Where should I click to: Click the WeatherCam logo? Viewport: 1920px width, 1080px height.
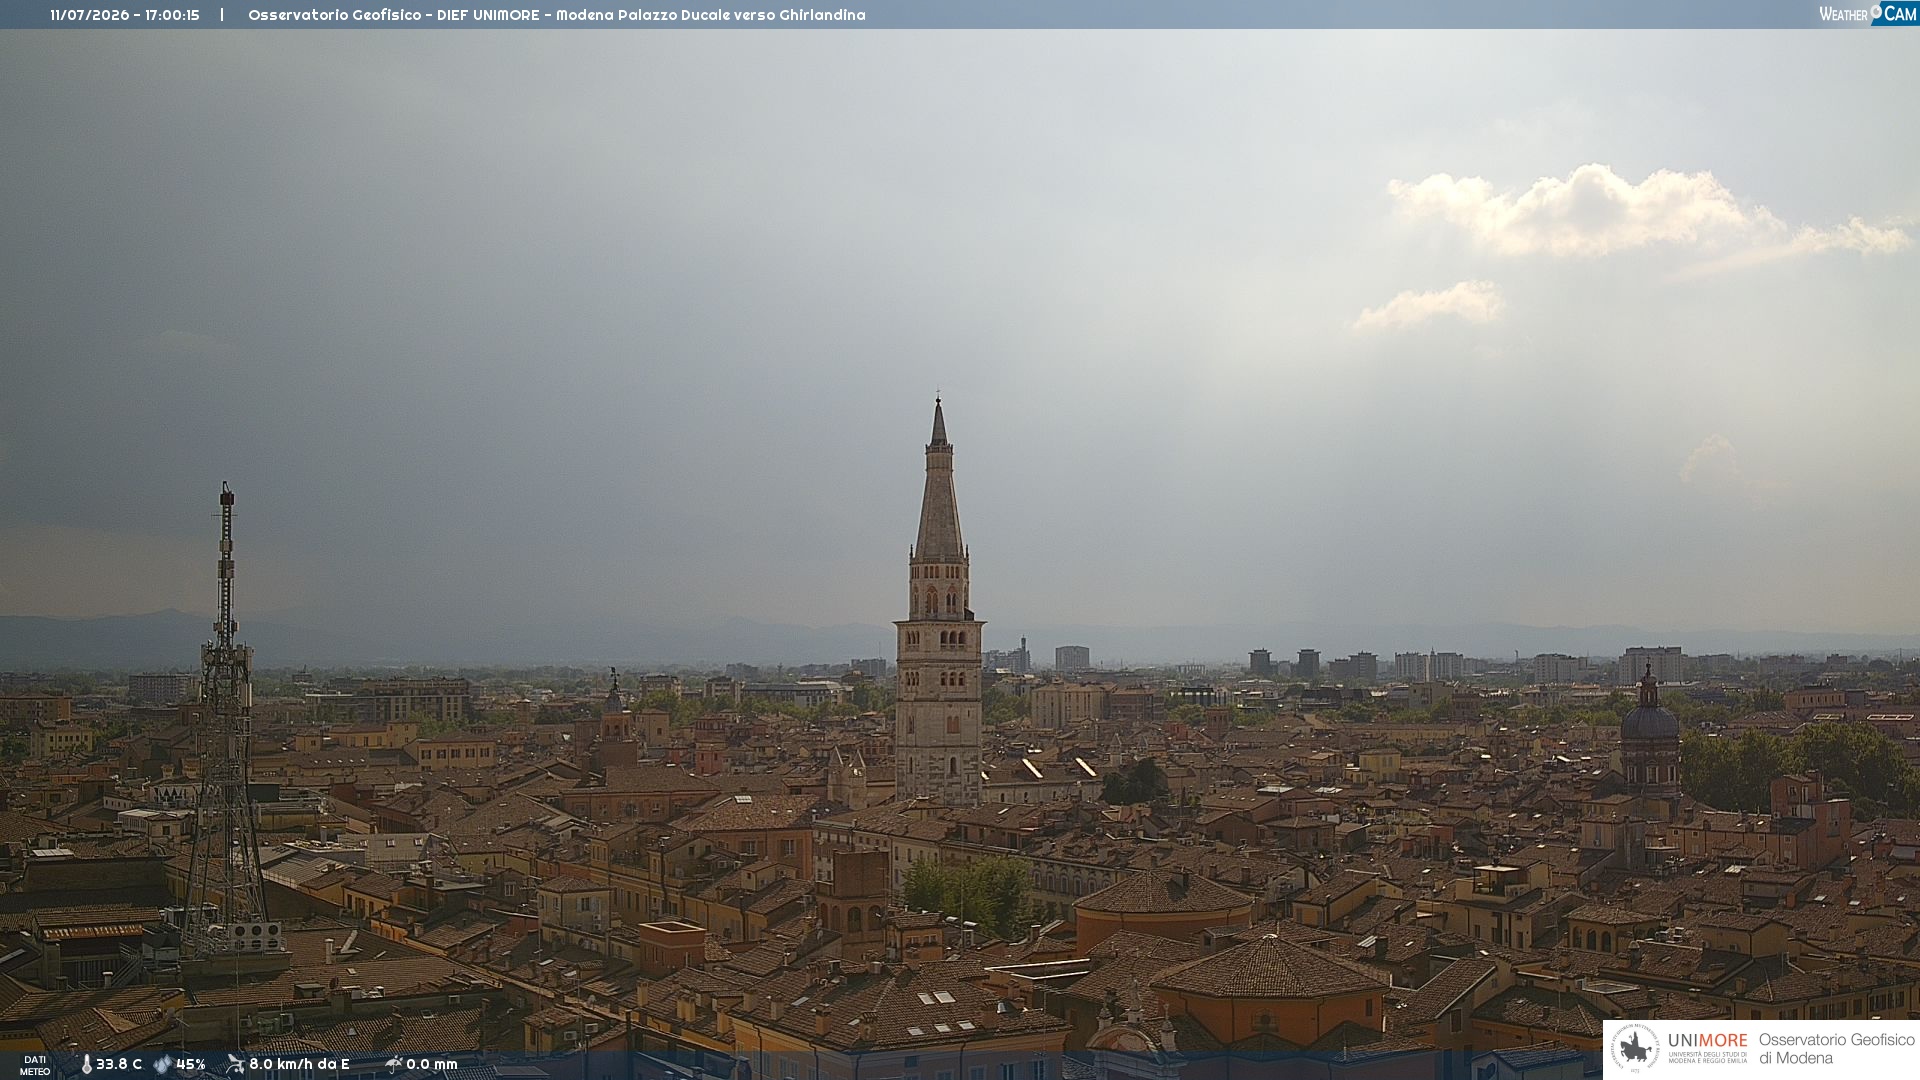click(1868, 13)
